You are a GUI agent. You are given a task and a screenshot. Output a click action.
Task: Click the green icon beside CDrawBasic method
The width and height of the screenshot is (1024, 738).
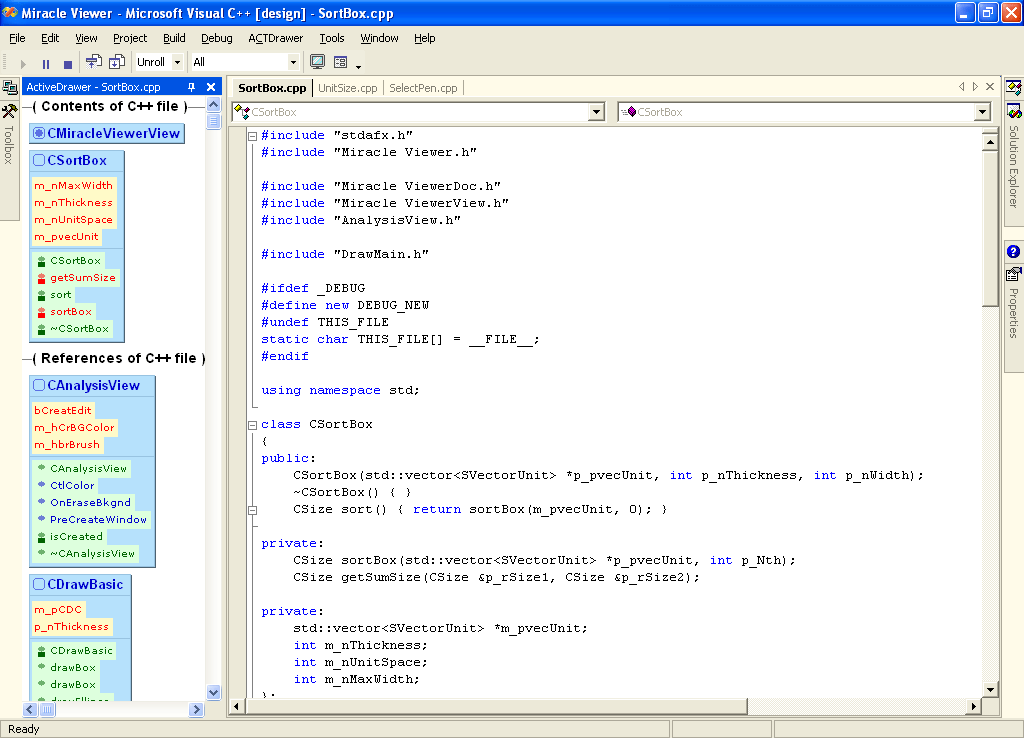(x=41, y=651)
